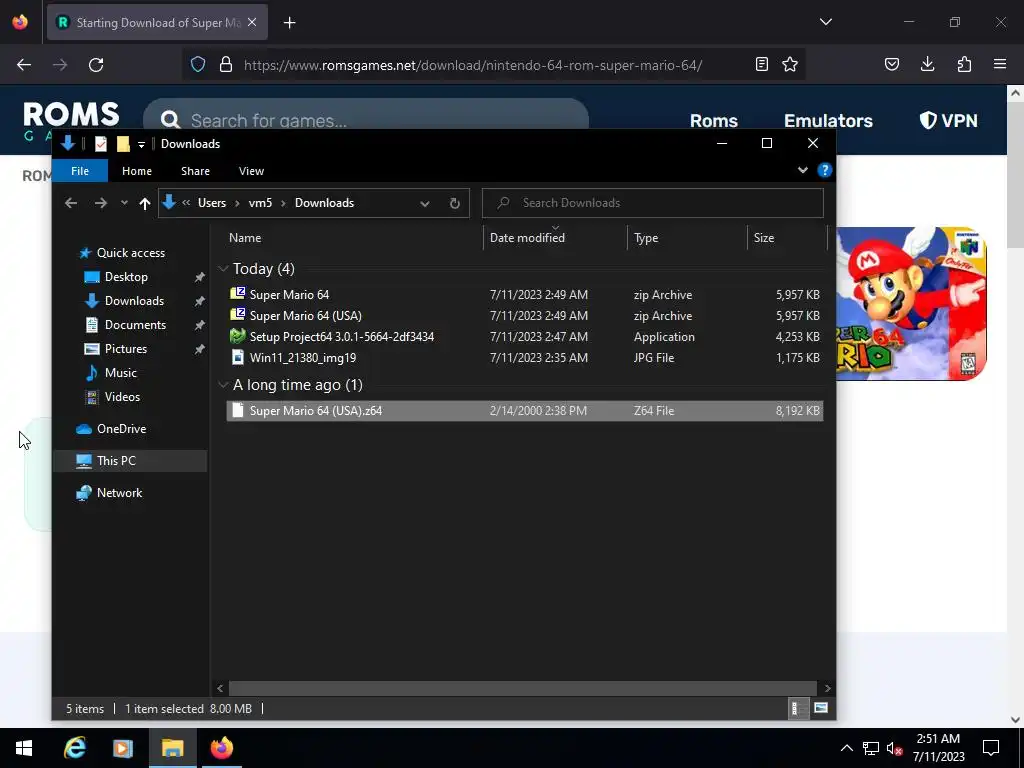Image resolution: width=1024 pixels, height=768 pixels.
Task: Select Win11_21380_img19 JPG file
Action: click(x=524, y=357)
